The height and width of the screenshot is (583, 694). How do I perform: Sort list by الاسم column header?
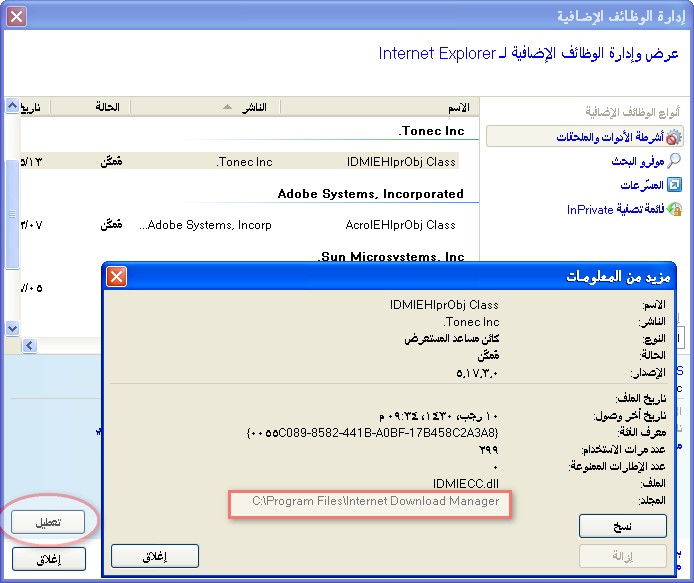pos(459,108)
